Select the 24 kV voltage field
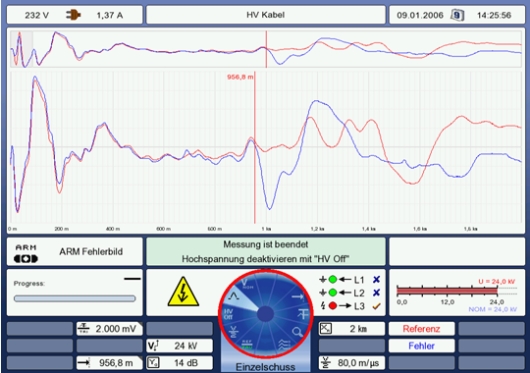Screen dimensions: 530x373 (x=180, y=346)
